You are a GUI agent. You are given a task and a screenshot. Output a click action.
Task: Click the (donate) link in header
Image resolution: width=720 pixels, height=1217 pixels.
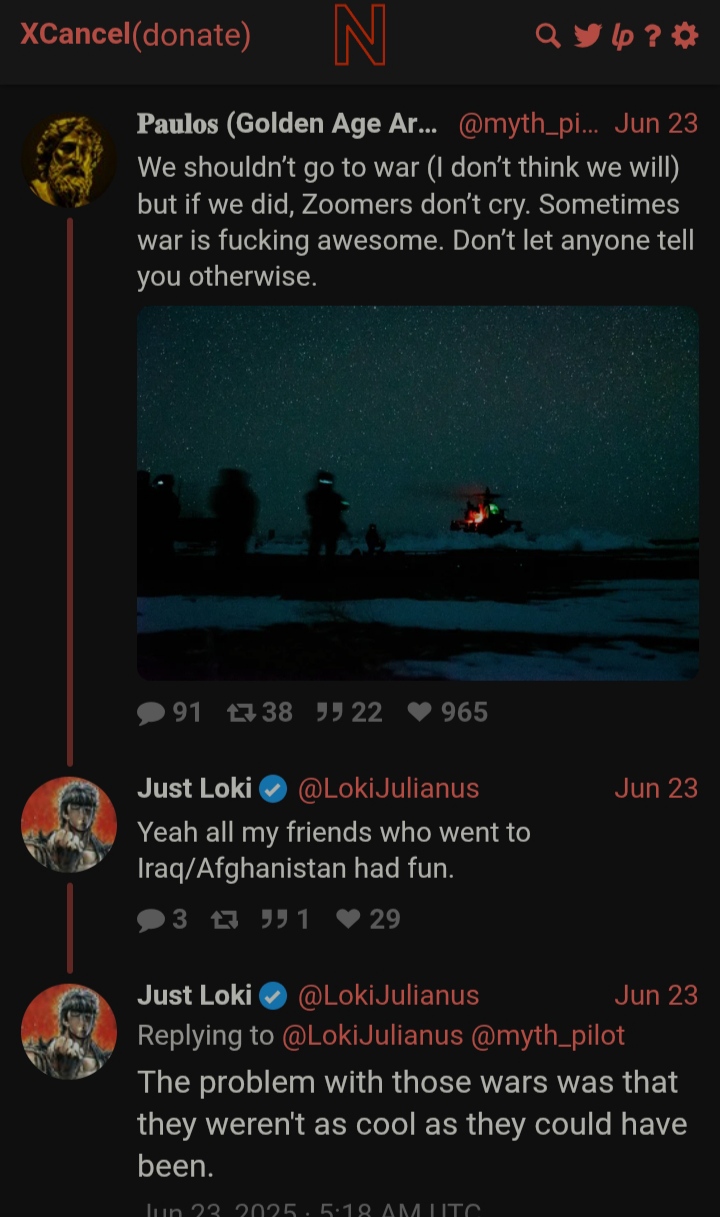click(191, 35)
